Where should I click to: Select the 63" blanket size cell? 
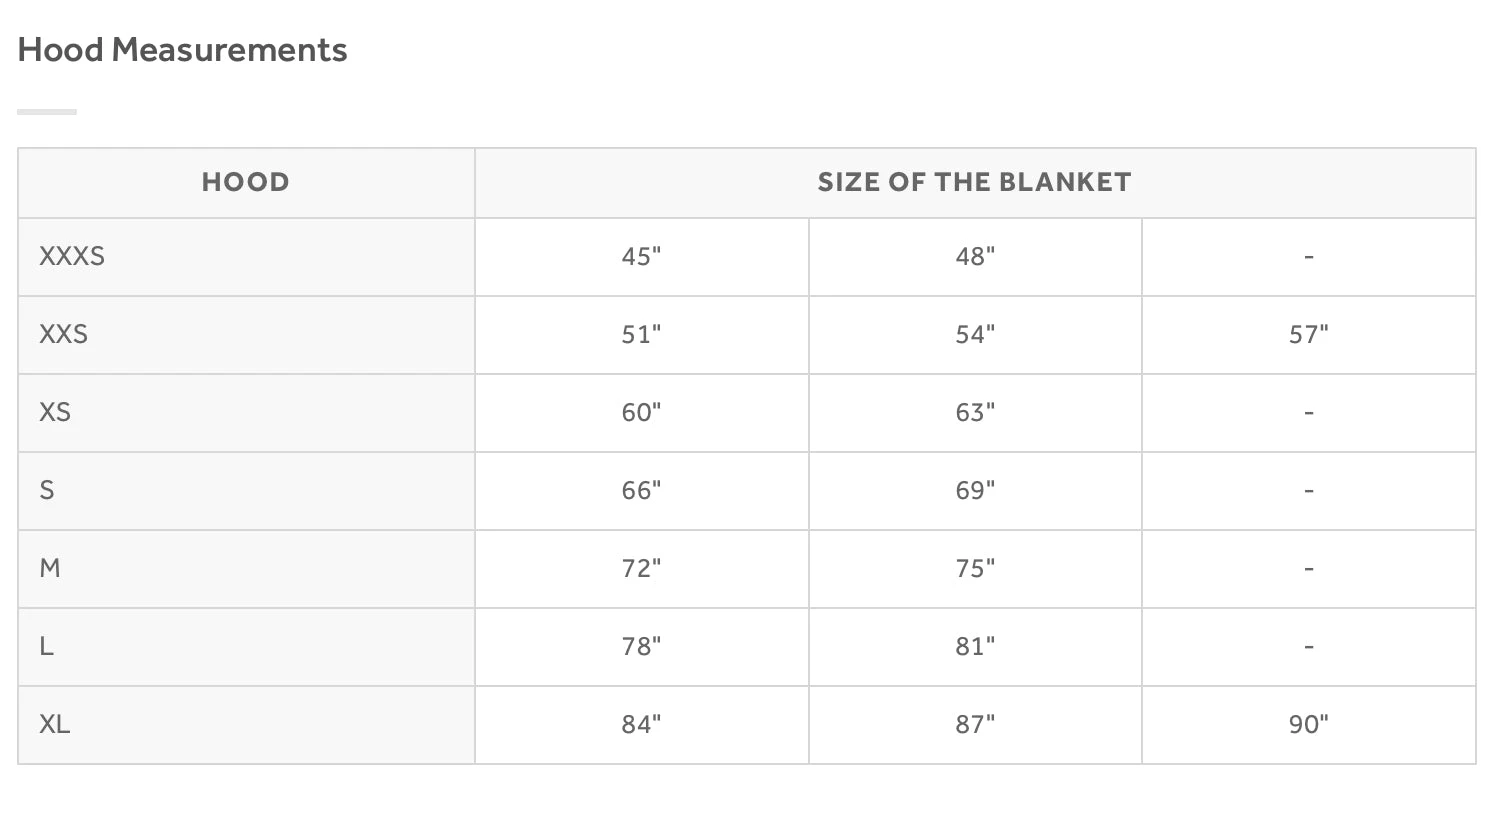click(975, 412)
